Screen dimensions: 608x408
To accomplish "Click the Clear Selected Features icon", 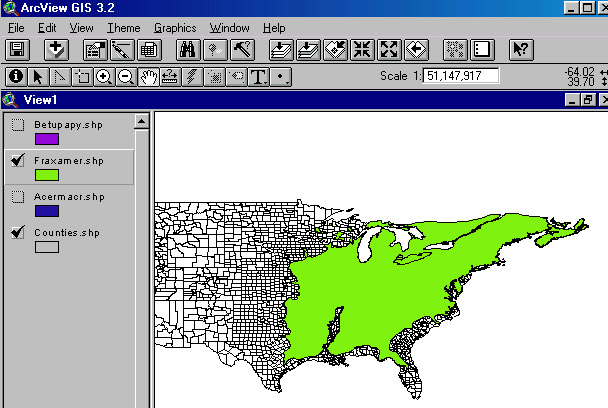I will 482,50.
